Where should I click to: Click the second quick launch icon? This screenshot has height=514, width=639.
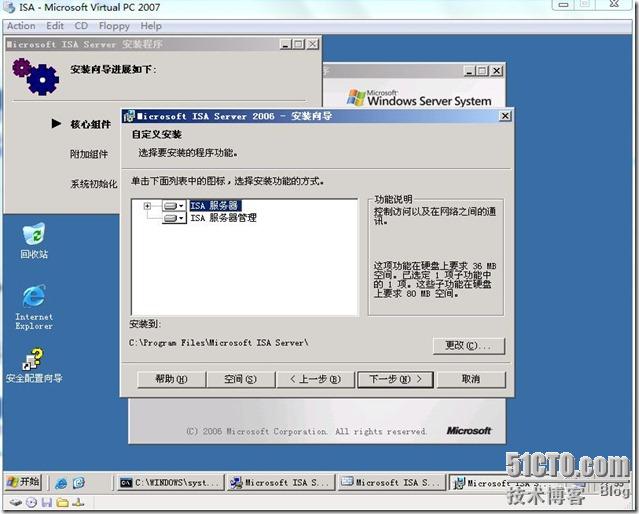[x=79, y=483]
